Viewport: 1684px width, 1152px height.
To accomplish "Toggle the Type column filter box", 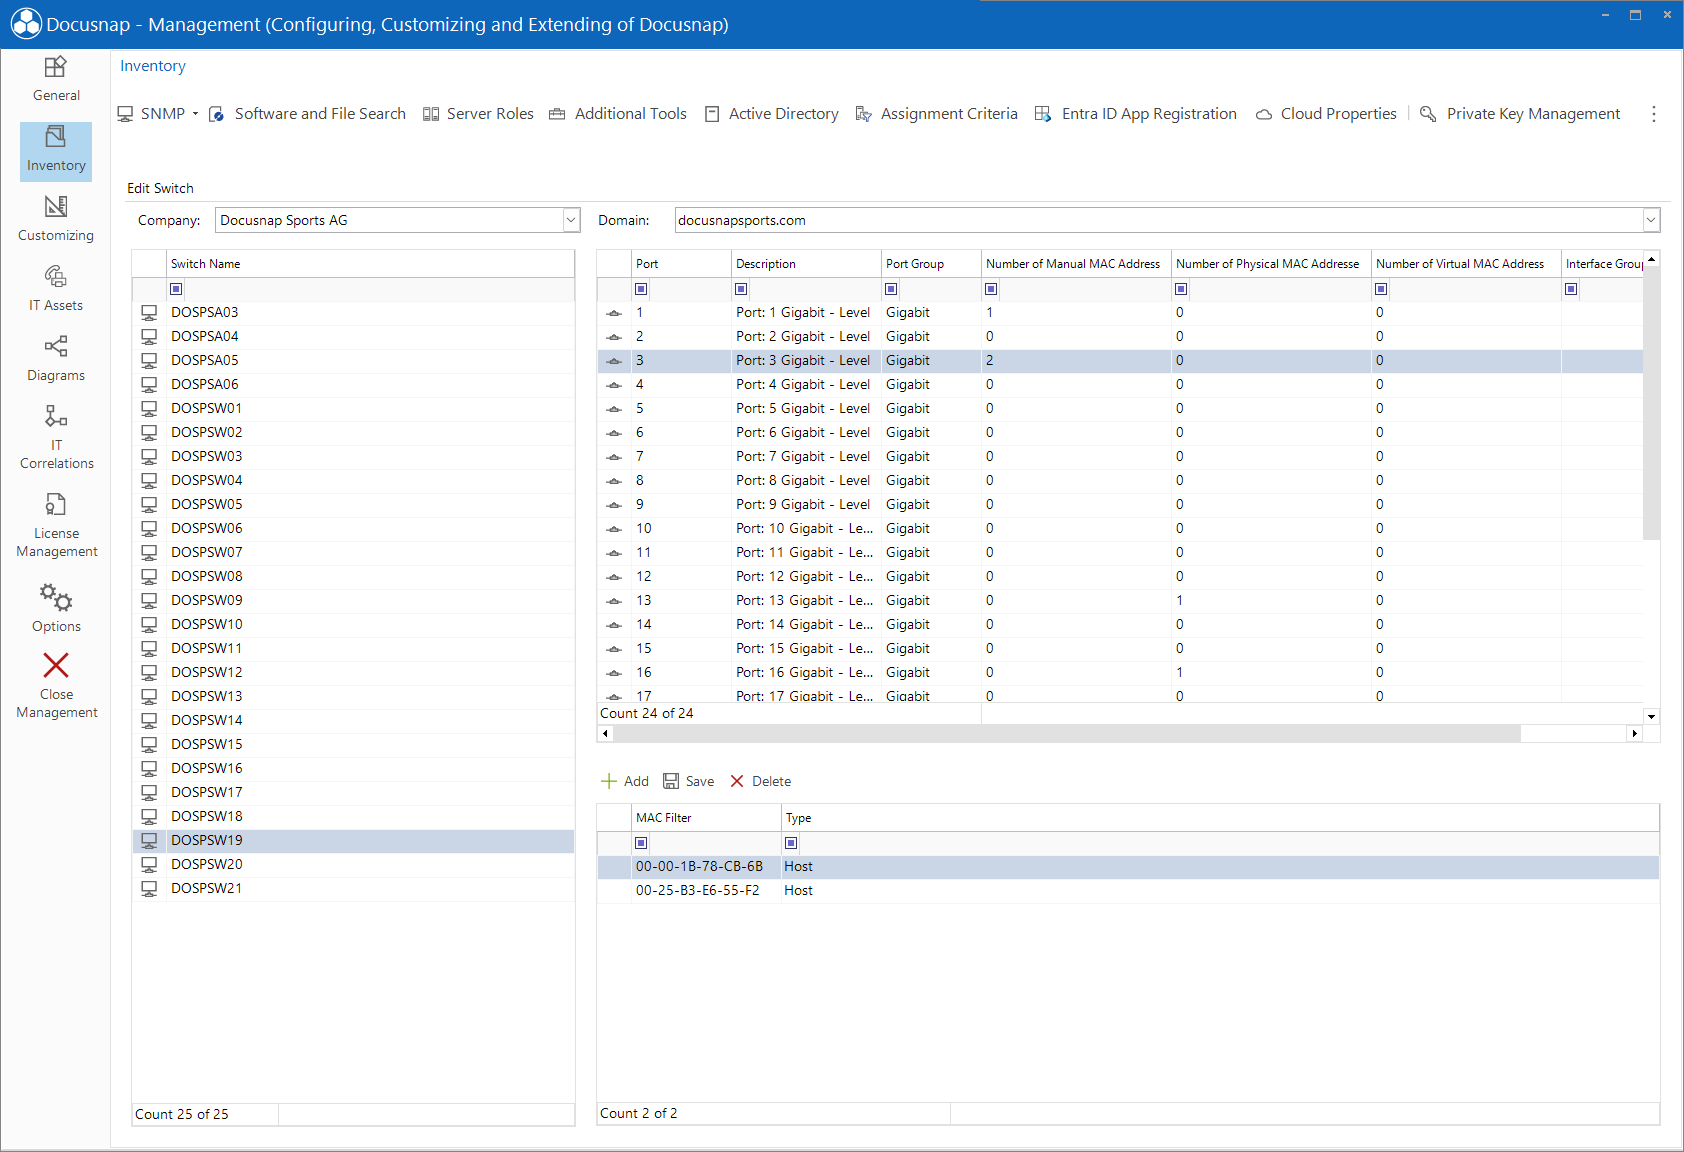I will point(791,843).
